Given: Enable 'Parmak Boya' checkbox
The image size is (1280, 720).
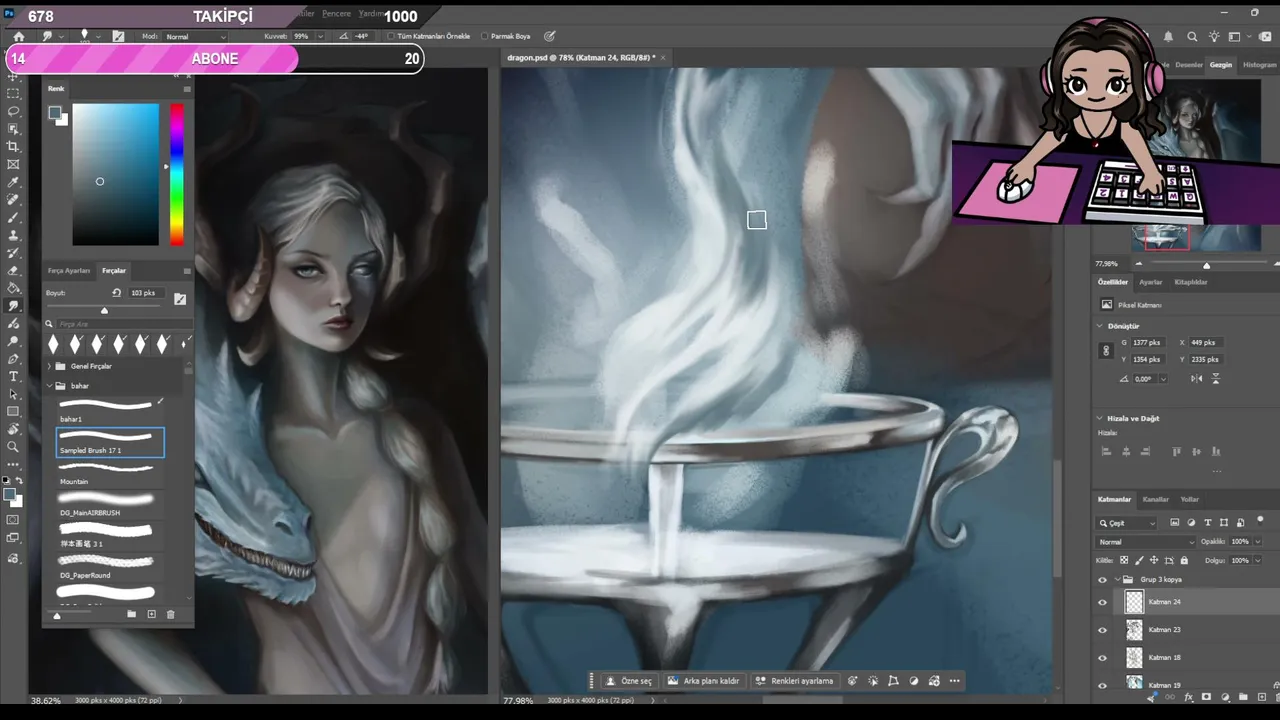Looking at the screenshot, I should pyautogui.click(x=485, y=36).
